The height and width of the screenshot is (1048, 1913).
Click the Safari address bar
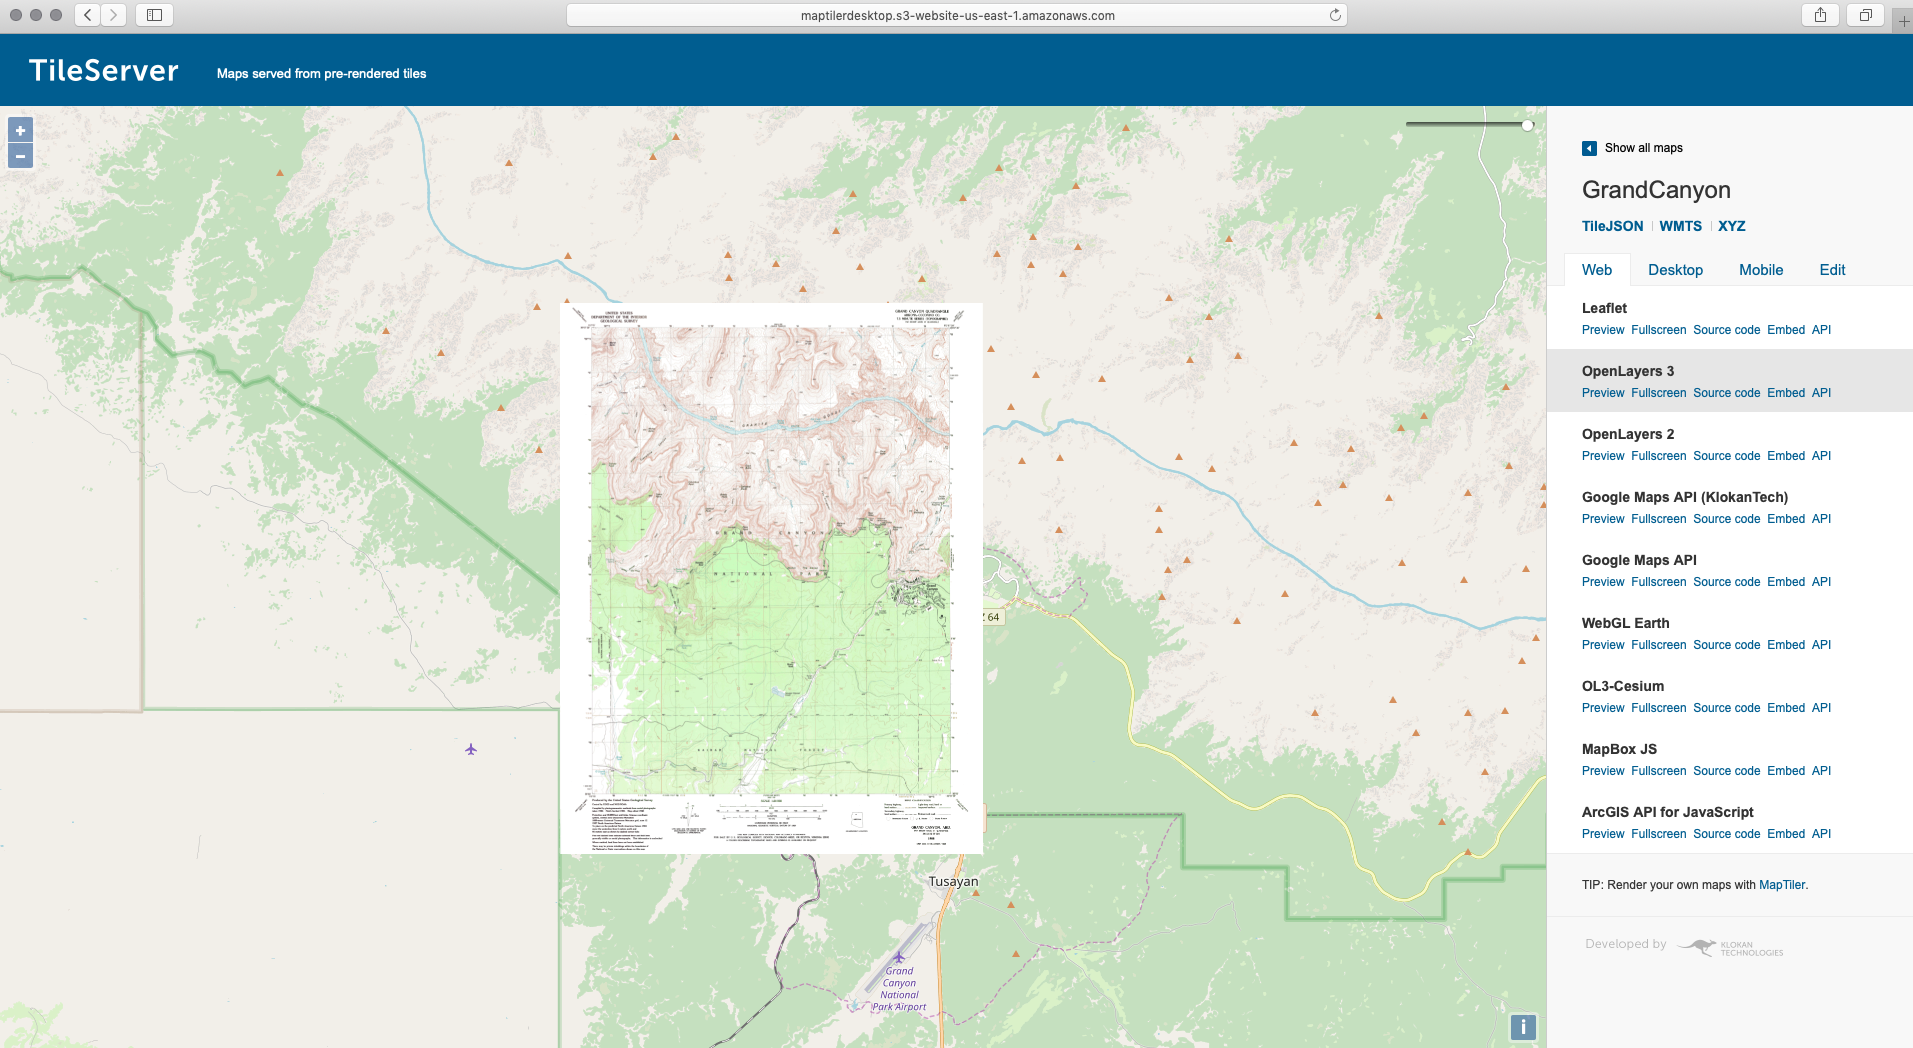(x=956, y=15)
